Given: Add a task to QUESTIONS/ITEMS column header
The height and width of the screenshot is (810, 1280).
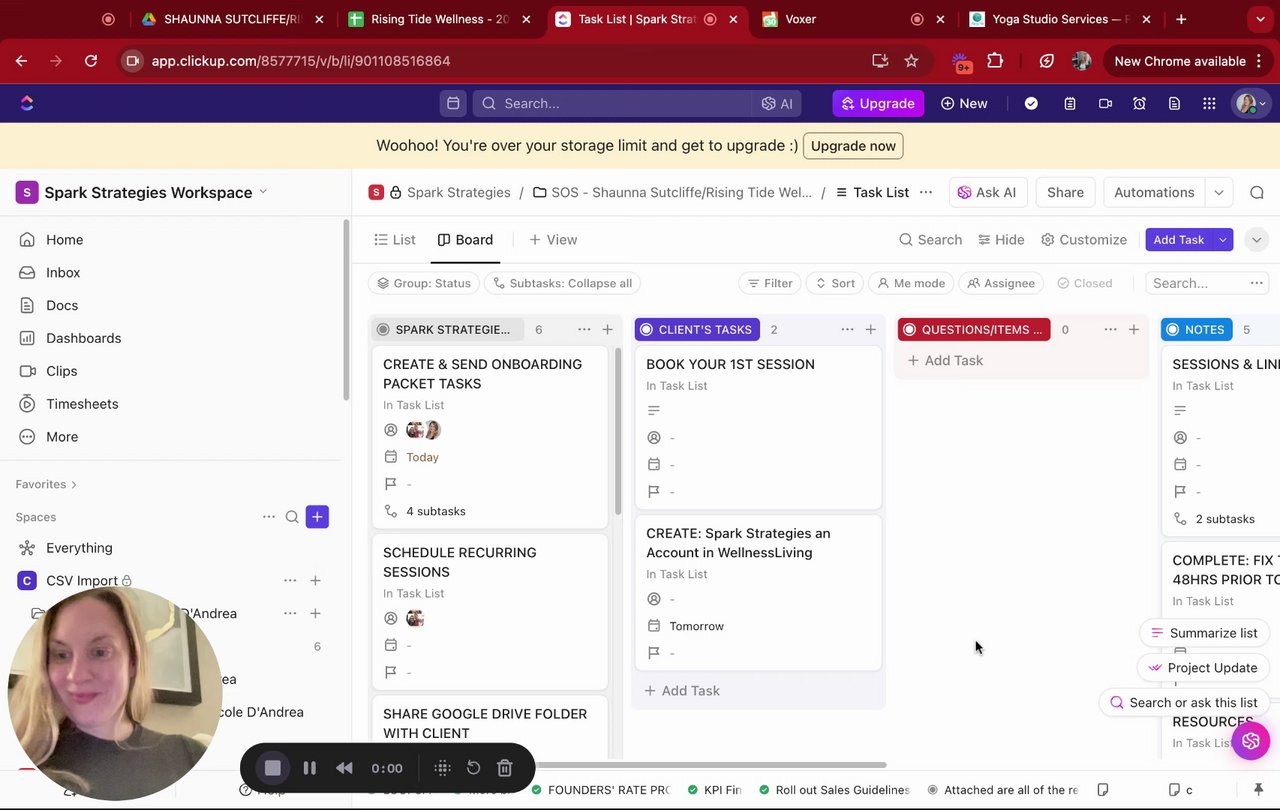Looking at the screenshot, I should 1133,329.
